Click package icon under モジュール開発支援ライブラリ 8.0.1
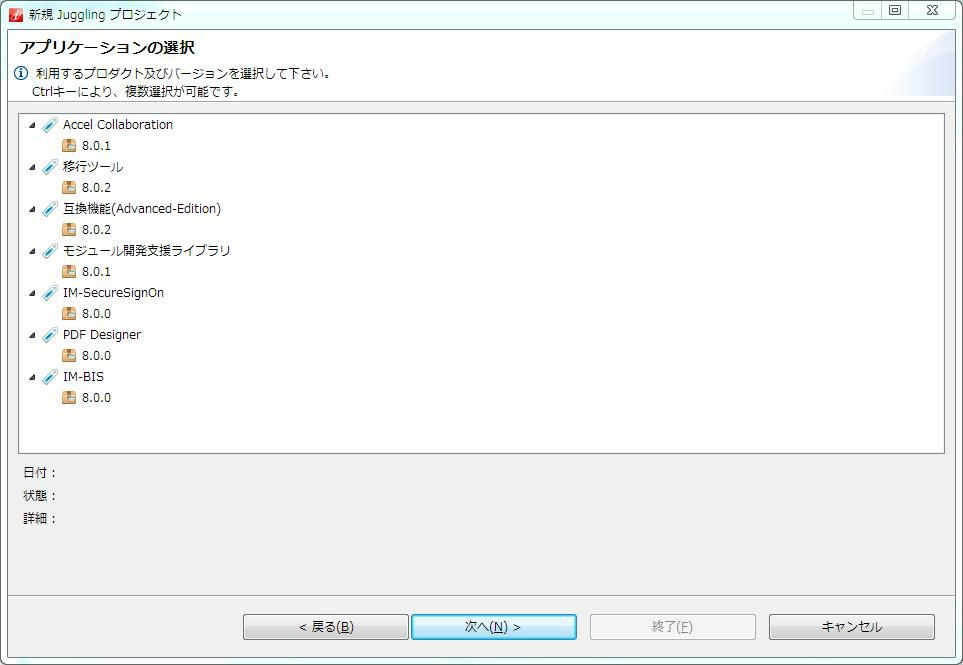 [69, 271]
